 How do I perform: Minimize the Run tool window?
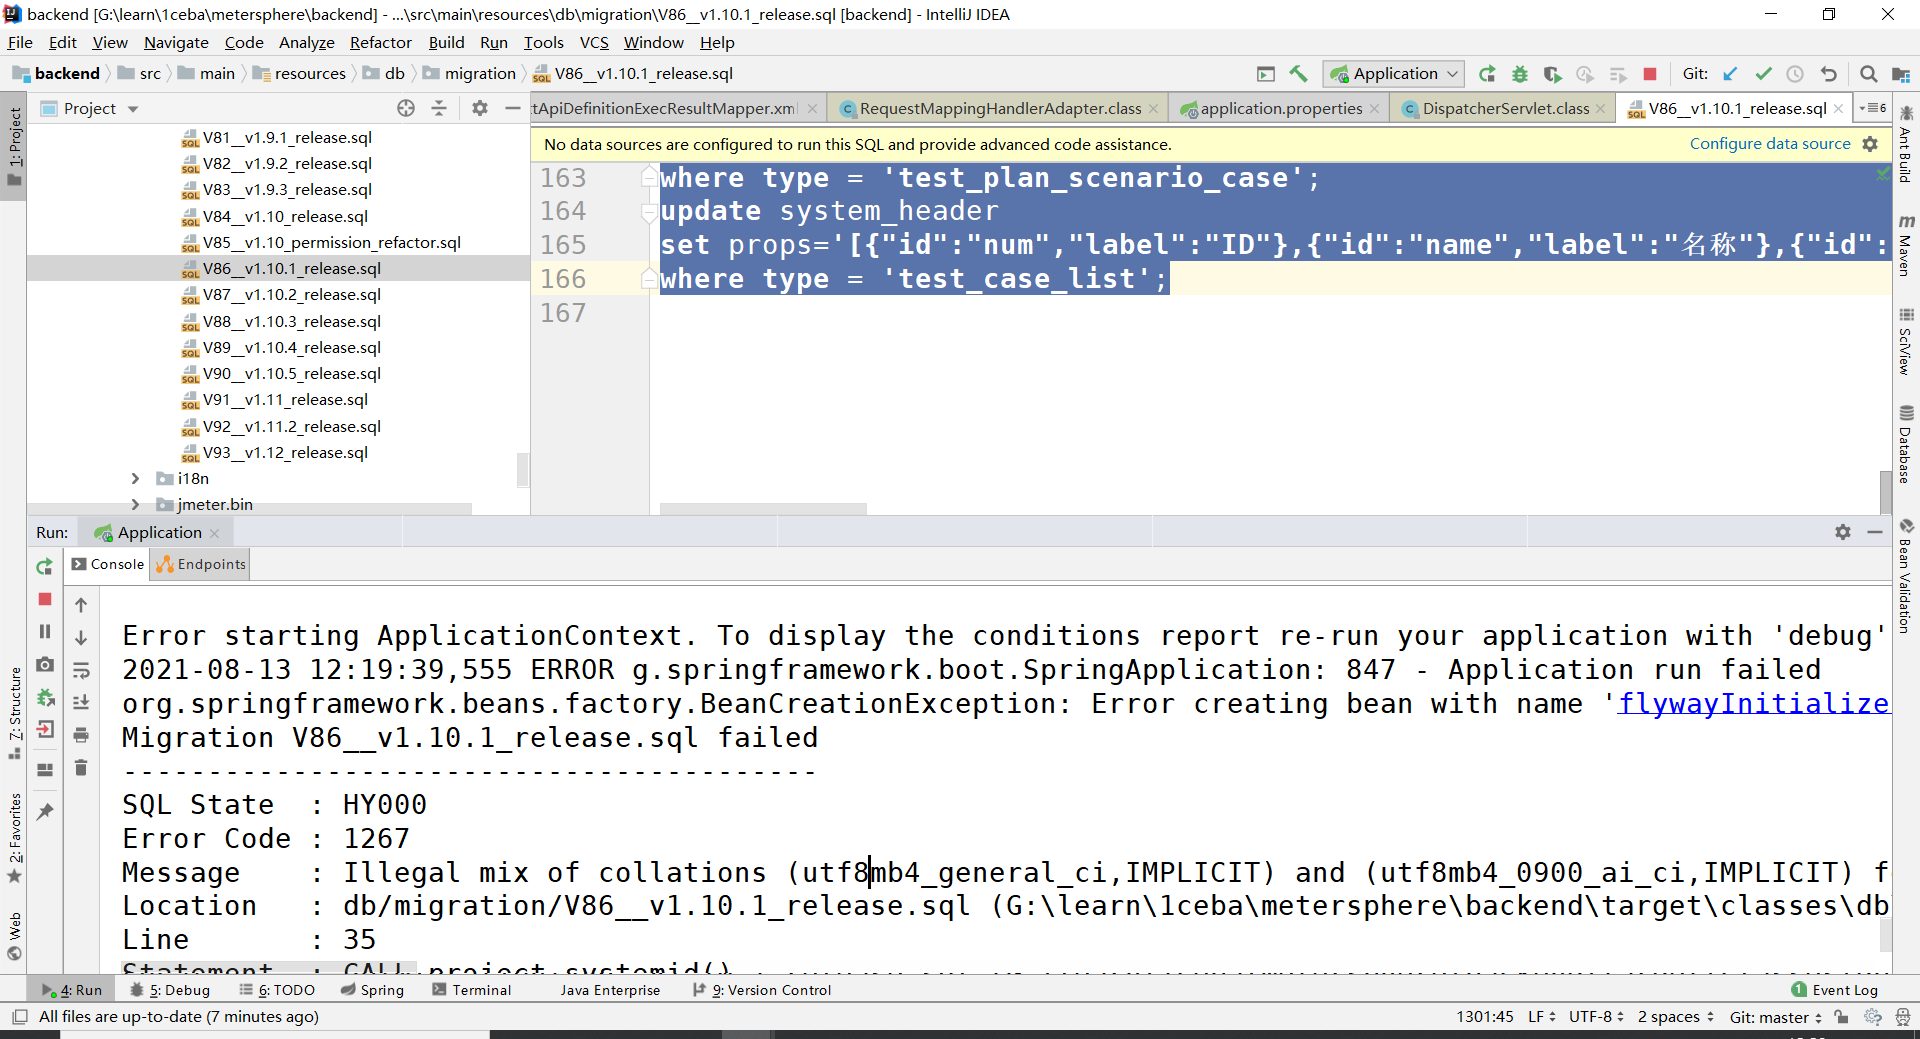click(1875, 532)
